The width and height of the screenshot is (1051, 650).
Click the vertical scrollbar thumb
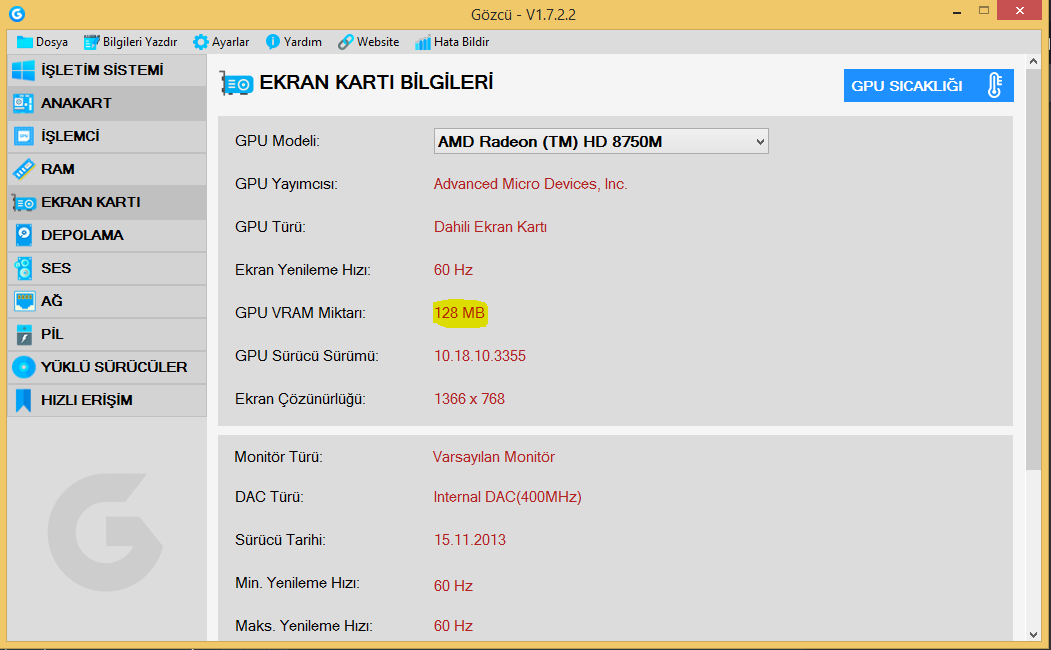point(1034,268)
